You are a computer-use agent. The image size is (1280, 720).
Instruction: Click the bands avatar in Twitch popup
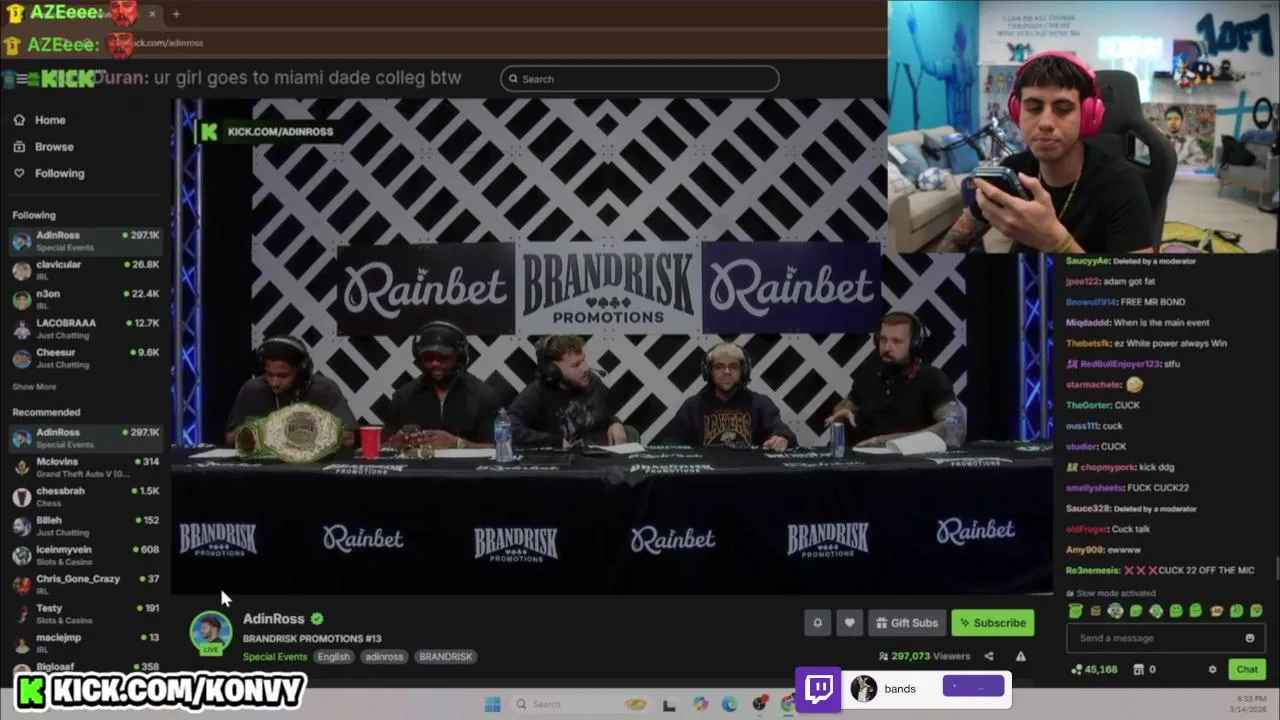coord(864,689)
